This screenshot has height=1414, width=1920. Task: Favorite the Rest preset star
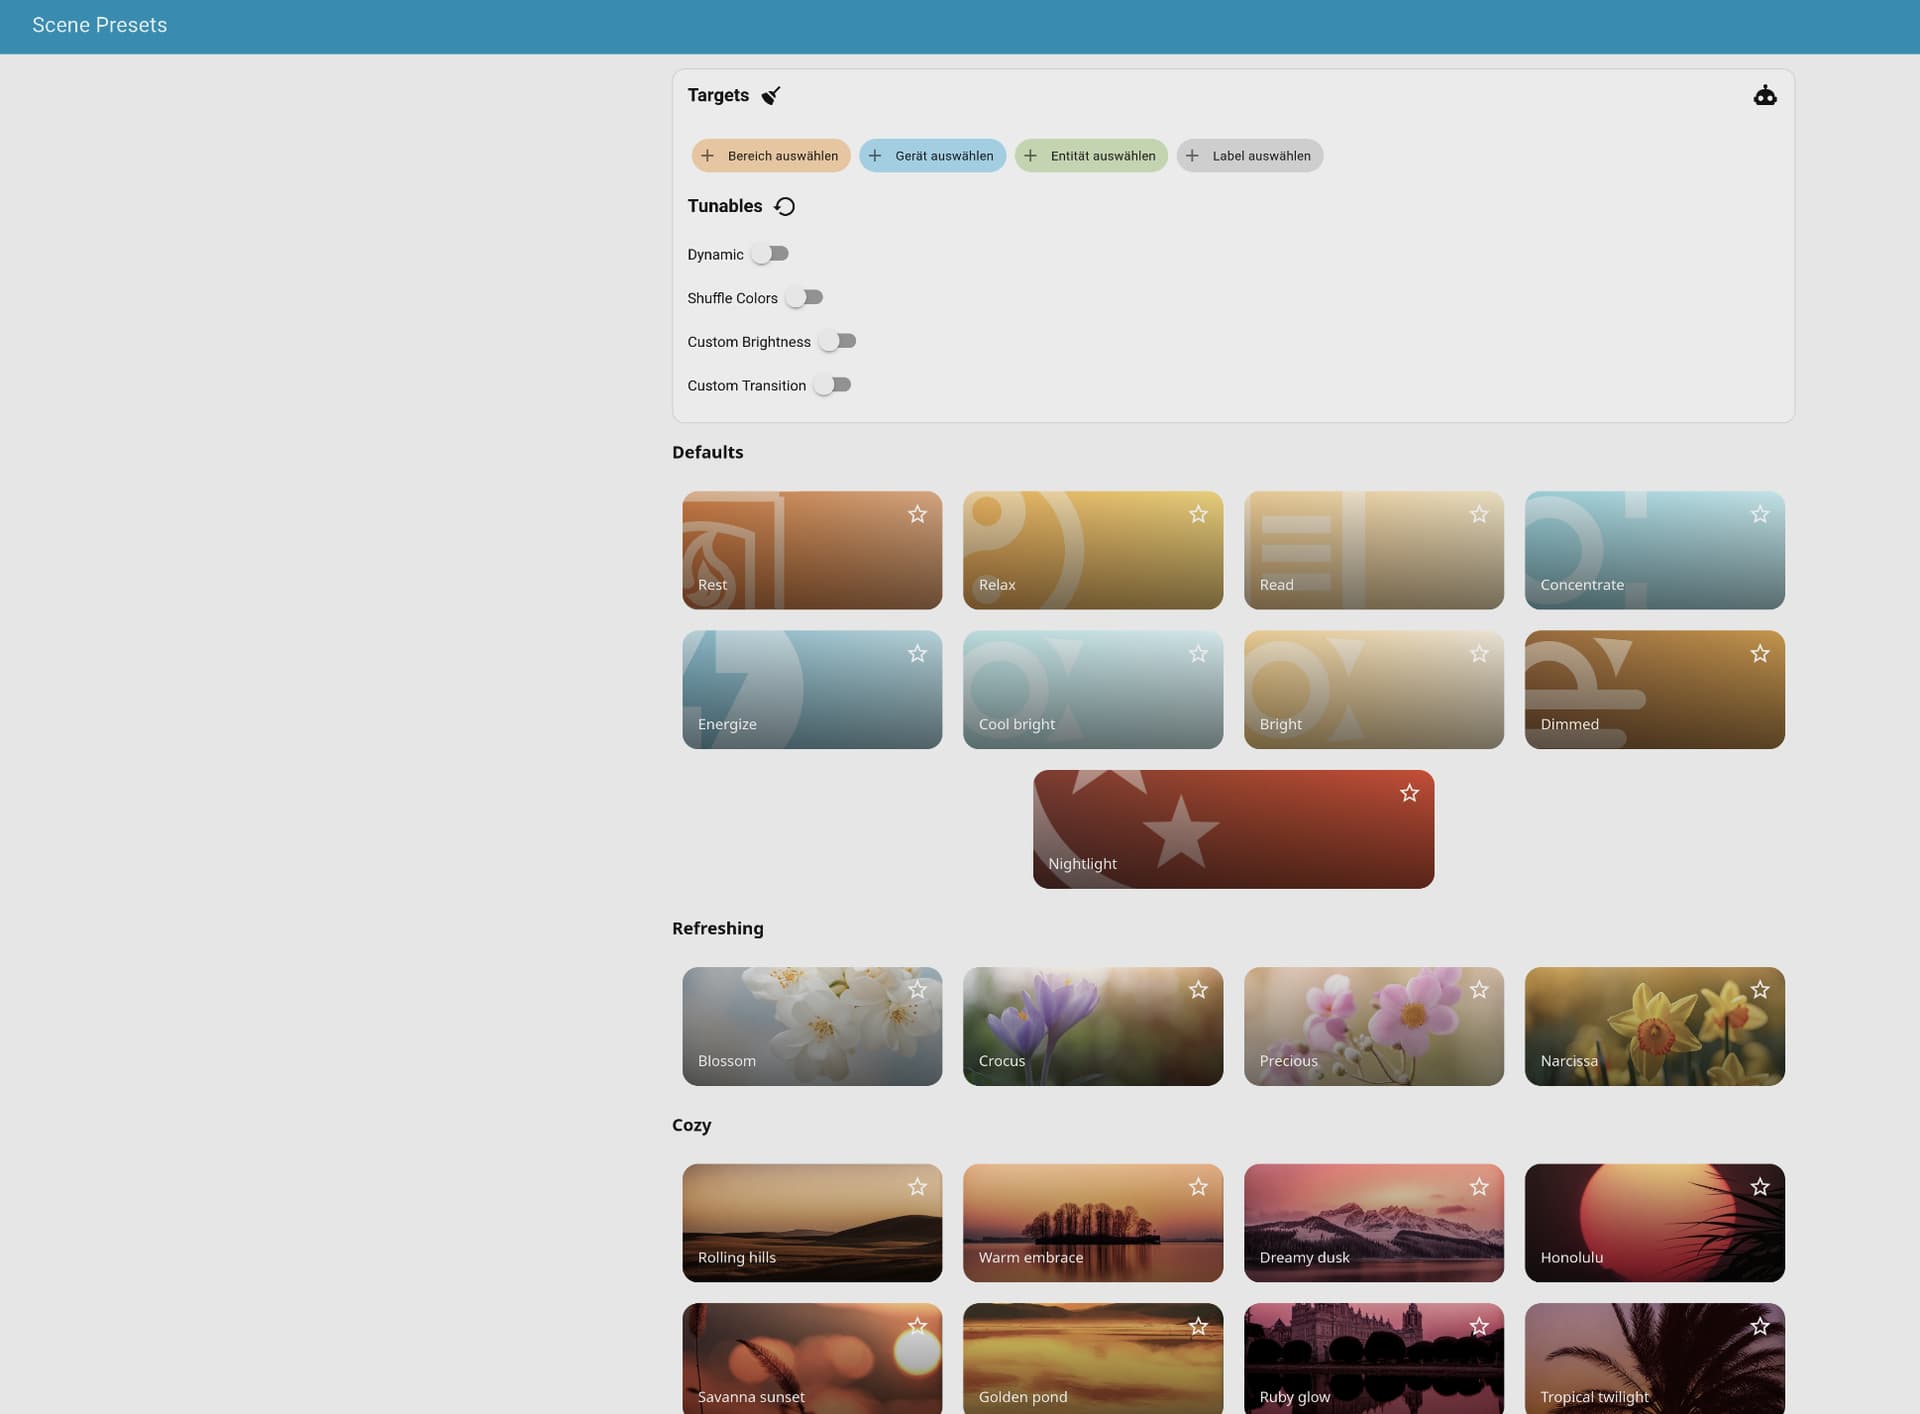(917, 515)
